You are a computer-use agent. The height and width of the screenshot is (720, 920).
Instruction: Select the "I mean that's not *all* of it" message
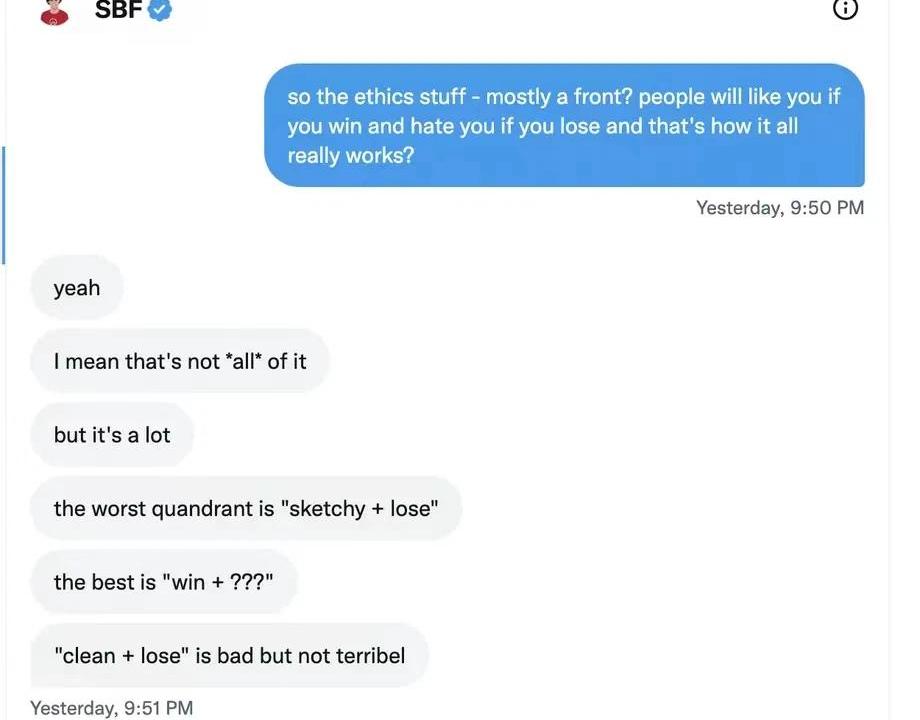click(x=180, y=361)
